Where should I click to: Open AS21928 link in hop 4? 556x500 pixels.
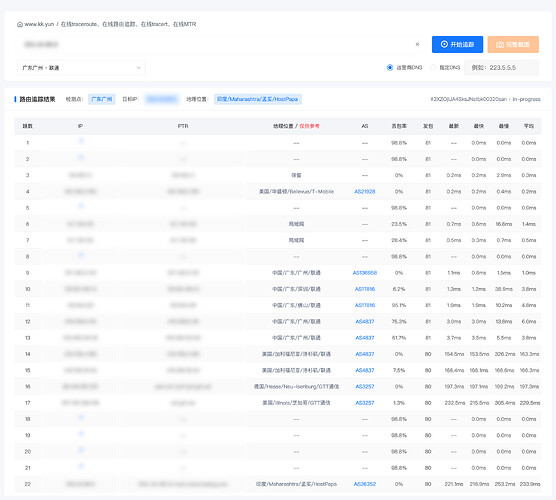click(365, 191)
